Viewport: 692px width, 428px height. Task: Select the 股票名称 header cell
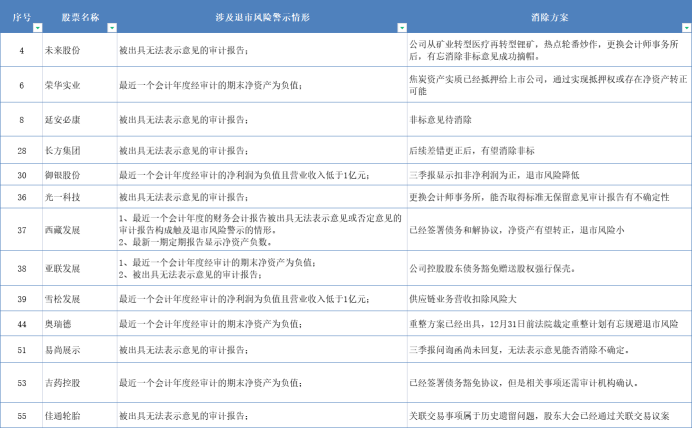(x=80, y=17)
